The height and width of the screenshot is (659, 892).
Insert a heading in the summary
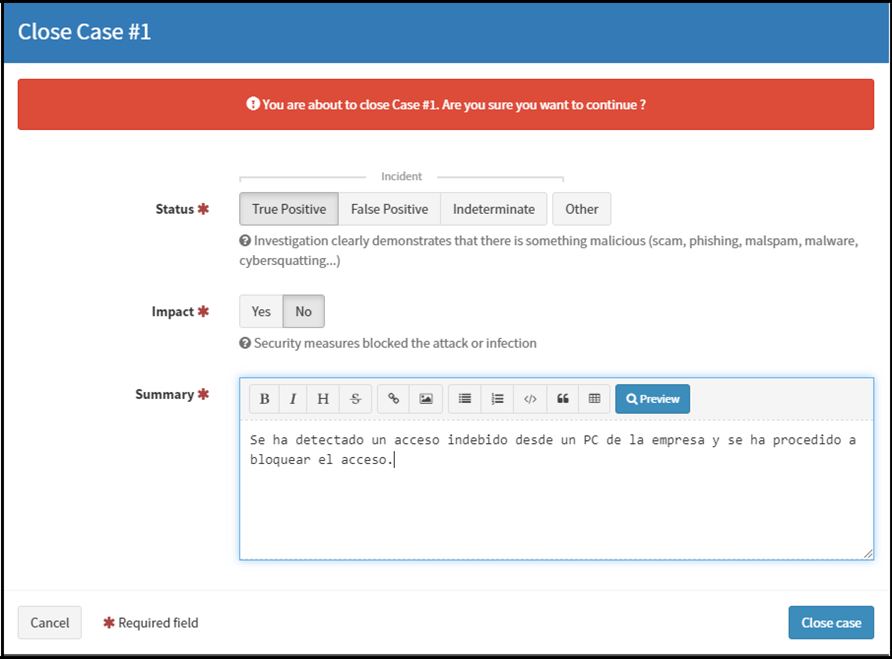click(323, 398)
